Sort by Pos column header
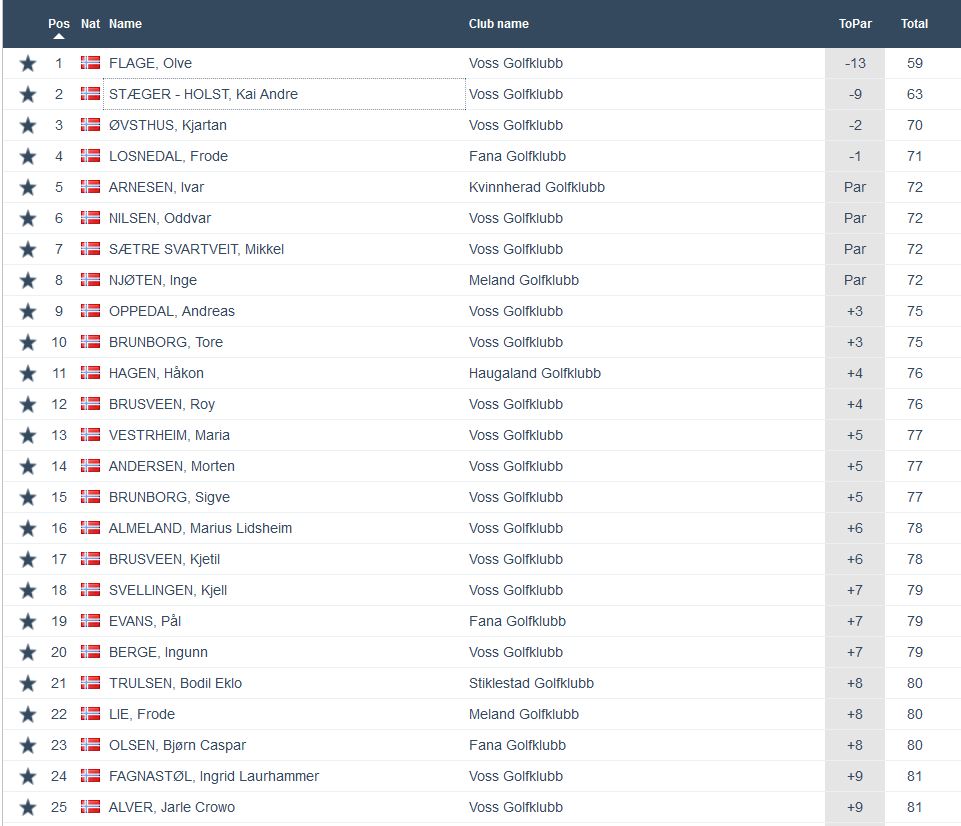 tap(59, 23)
